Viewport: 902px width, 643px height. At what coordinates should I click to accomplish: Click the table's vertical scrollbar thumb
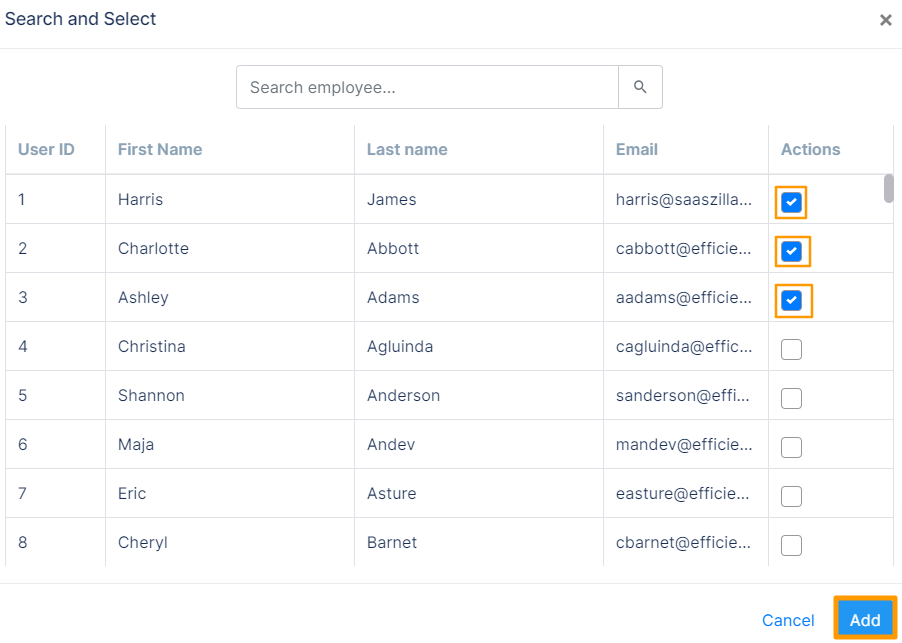pos(888,188)
